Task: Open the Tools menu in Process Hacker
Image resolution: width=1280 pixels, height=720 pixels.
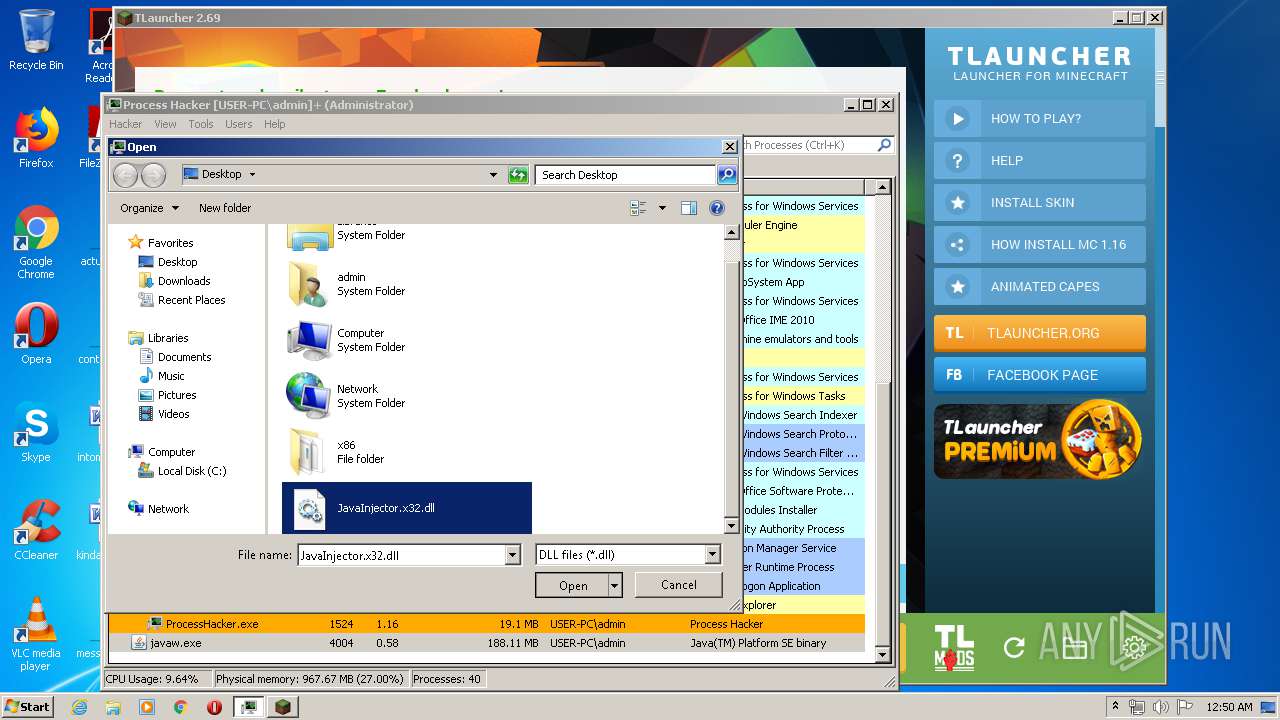Action: tap(201, 124)
